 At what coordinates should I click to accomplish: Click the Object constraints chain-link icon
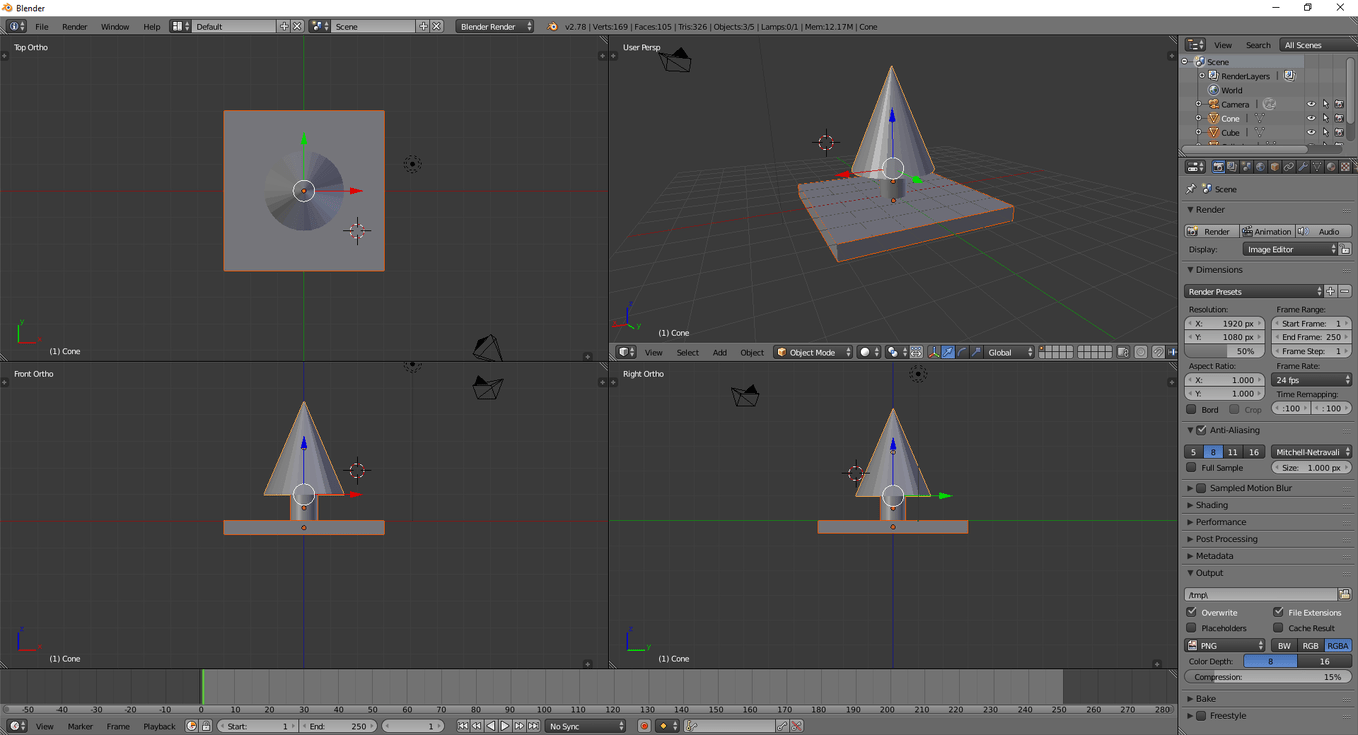pos(1289,167)
